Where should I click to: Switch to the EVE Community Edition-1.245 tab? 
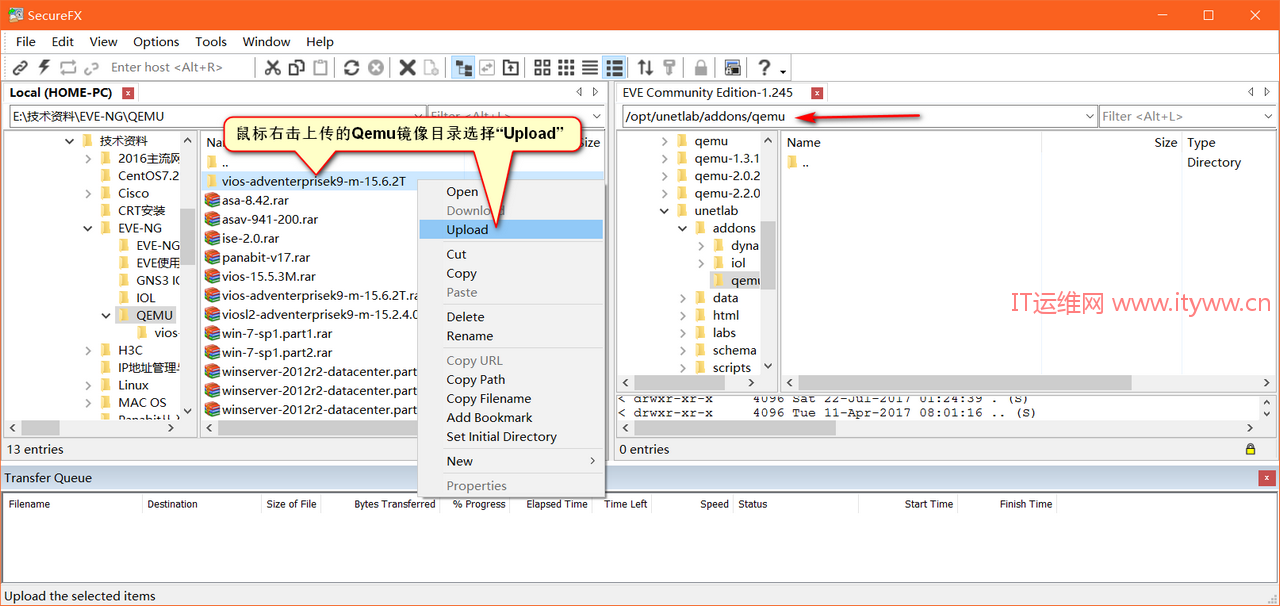(x=707, y=93)
